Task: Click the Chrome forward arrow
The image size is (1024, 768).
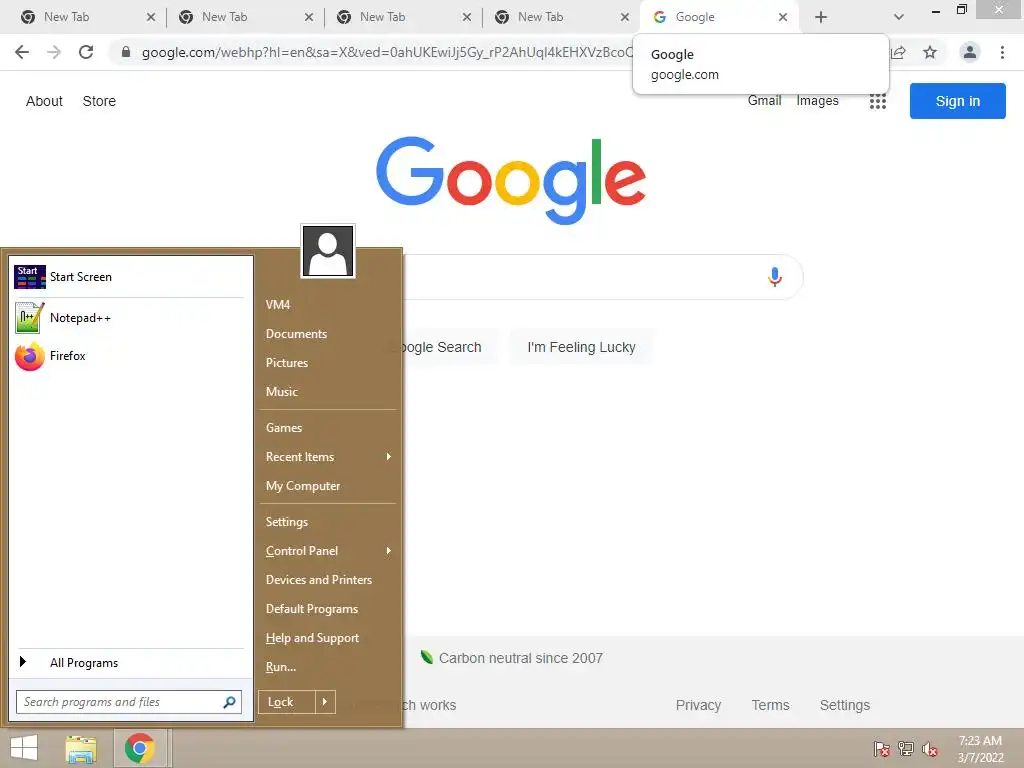Action: pos(54,52)
